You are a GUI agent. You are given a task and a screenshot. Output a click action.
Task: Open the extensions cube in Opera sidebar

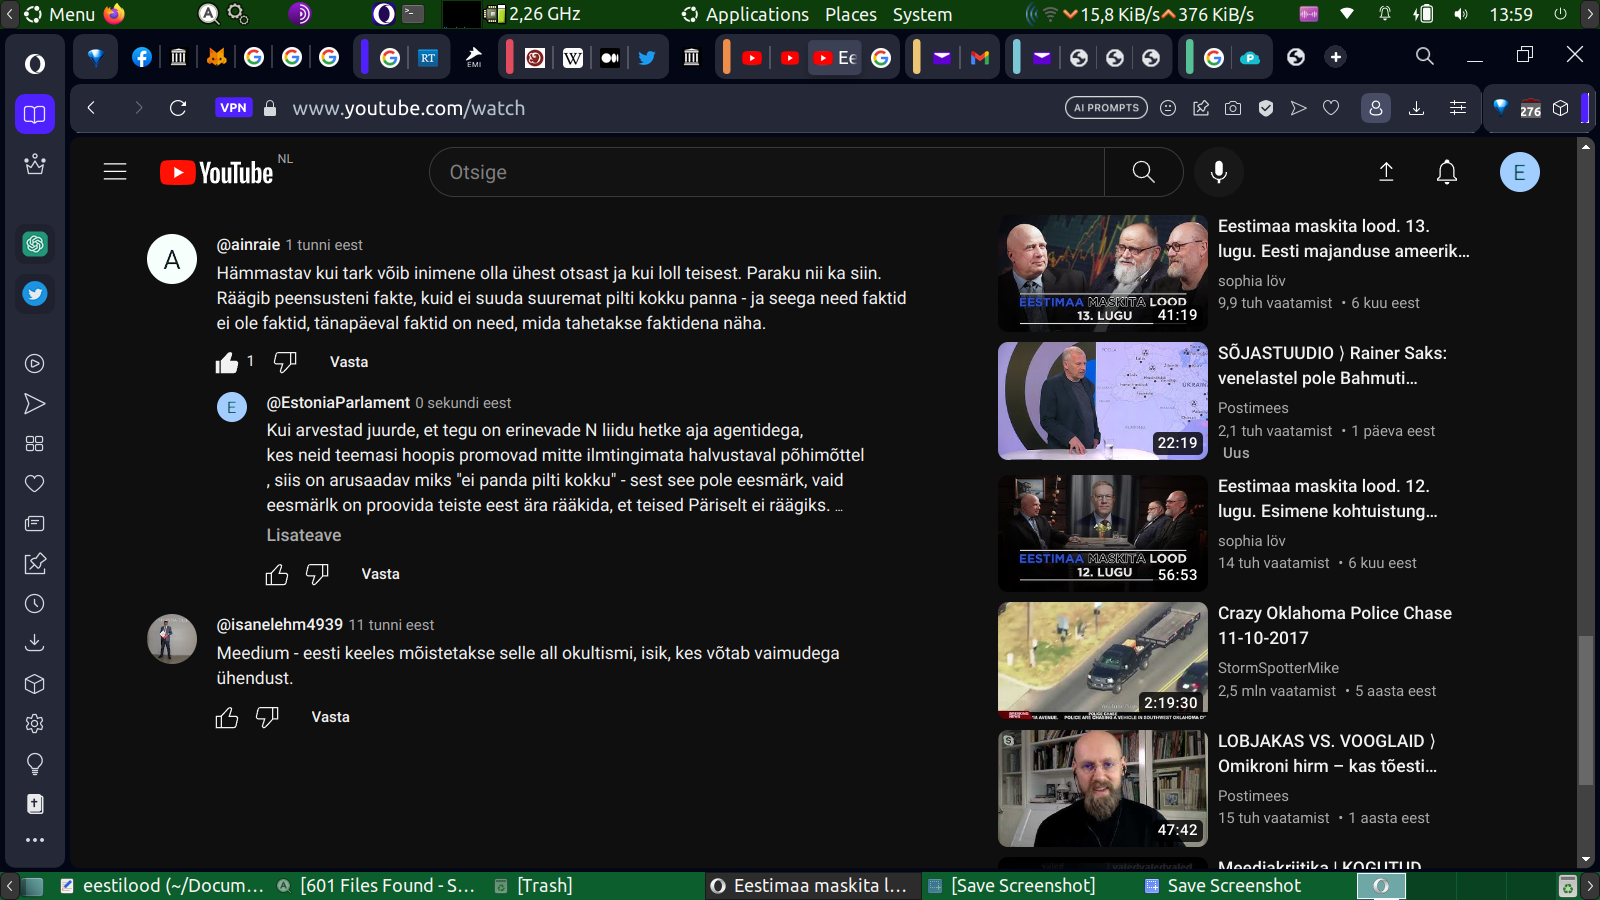tap(35, 684)
